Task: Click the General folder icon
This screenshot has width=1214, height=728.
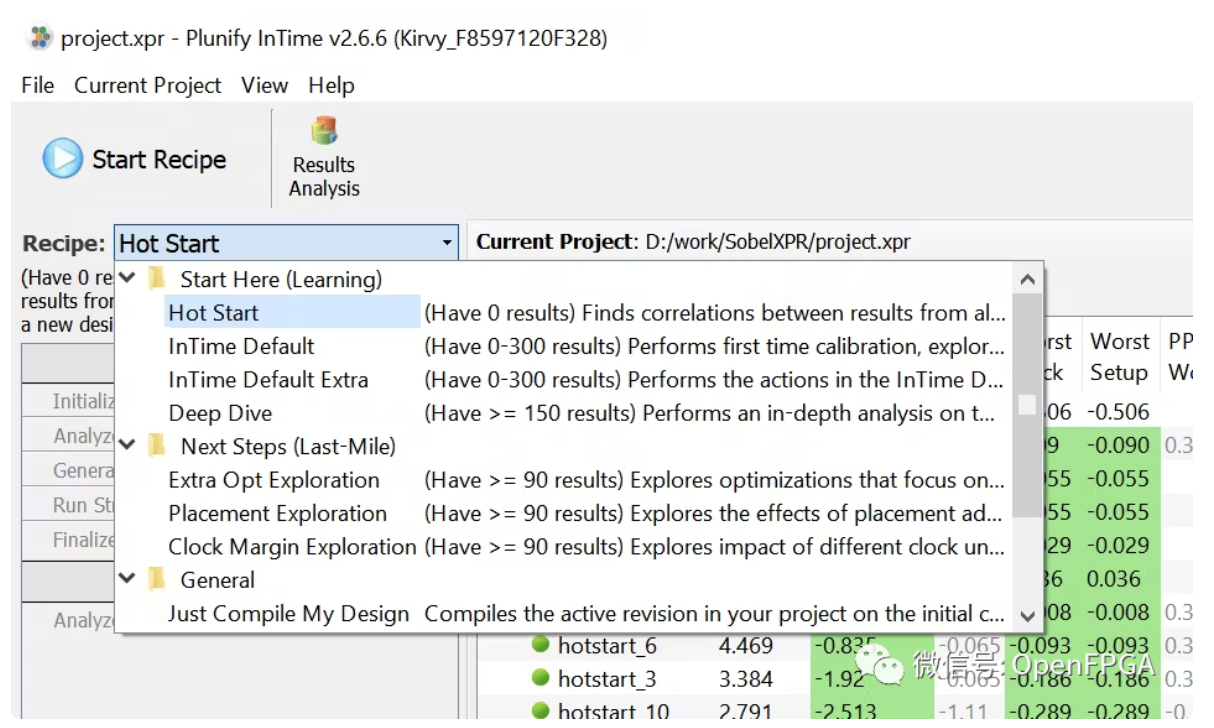Action: click(157, 580)
